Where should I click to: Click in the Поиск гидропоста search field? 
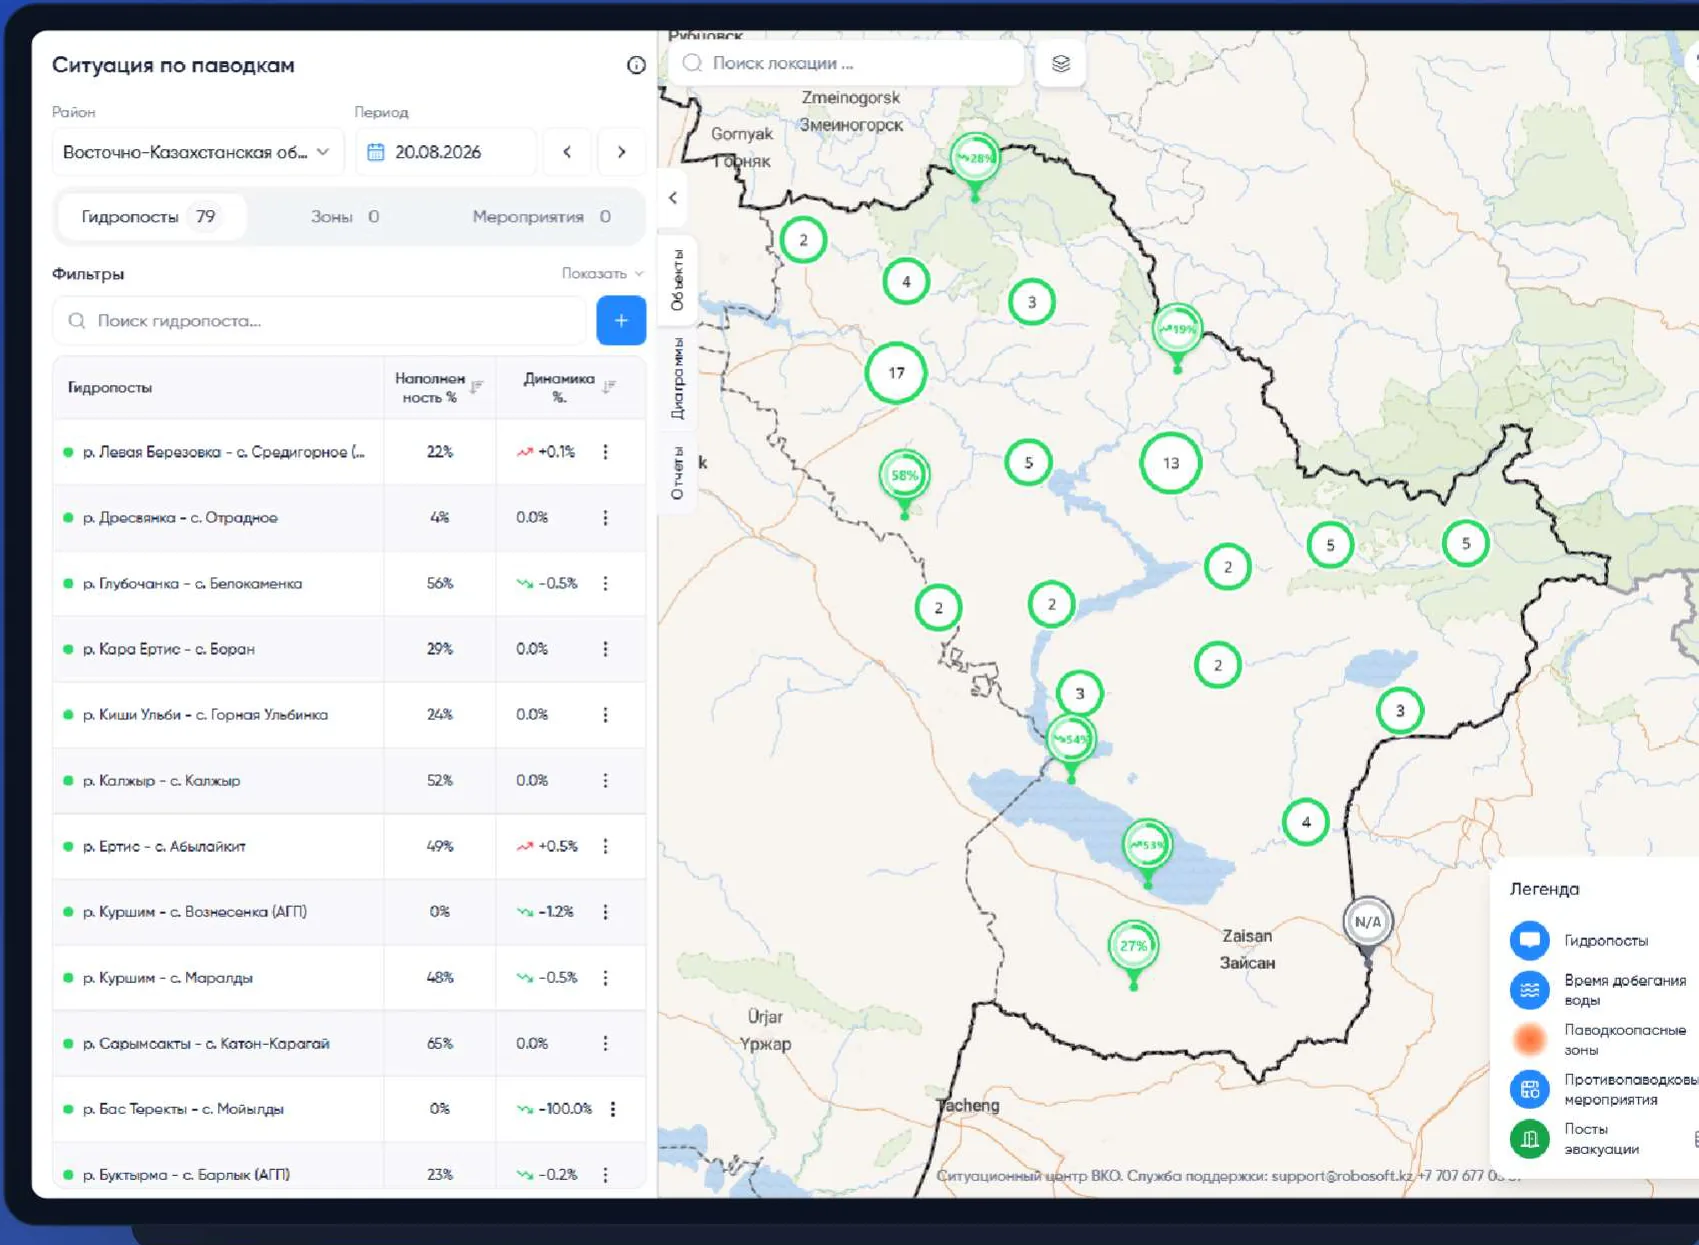pos(320,321)
